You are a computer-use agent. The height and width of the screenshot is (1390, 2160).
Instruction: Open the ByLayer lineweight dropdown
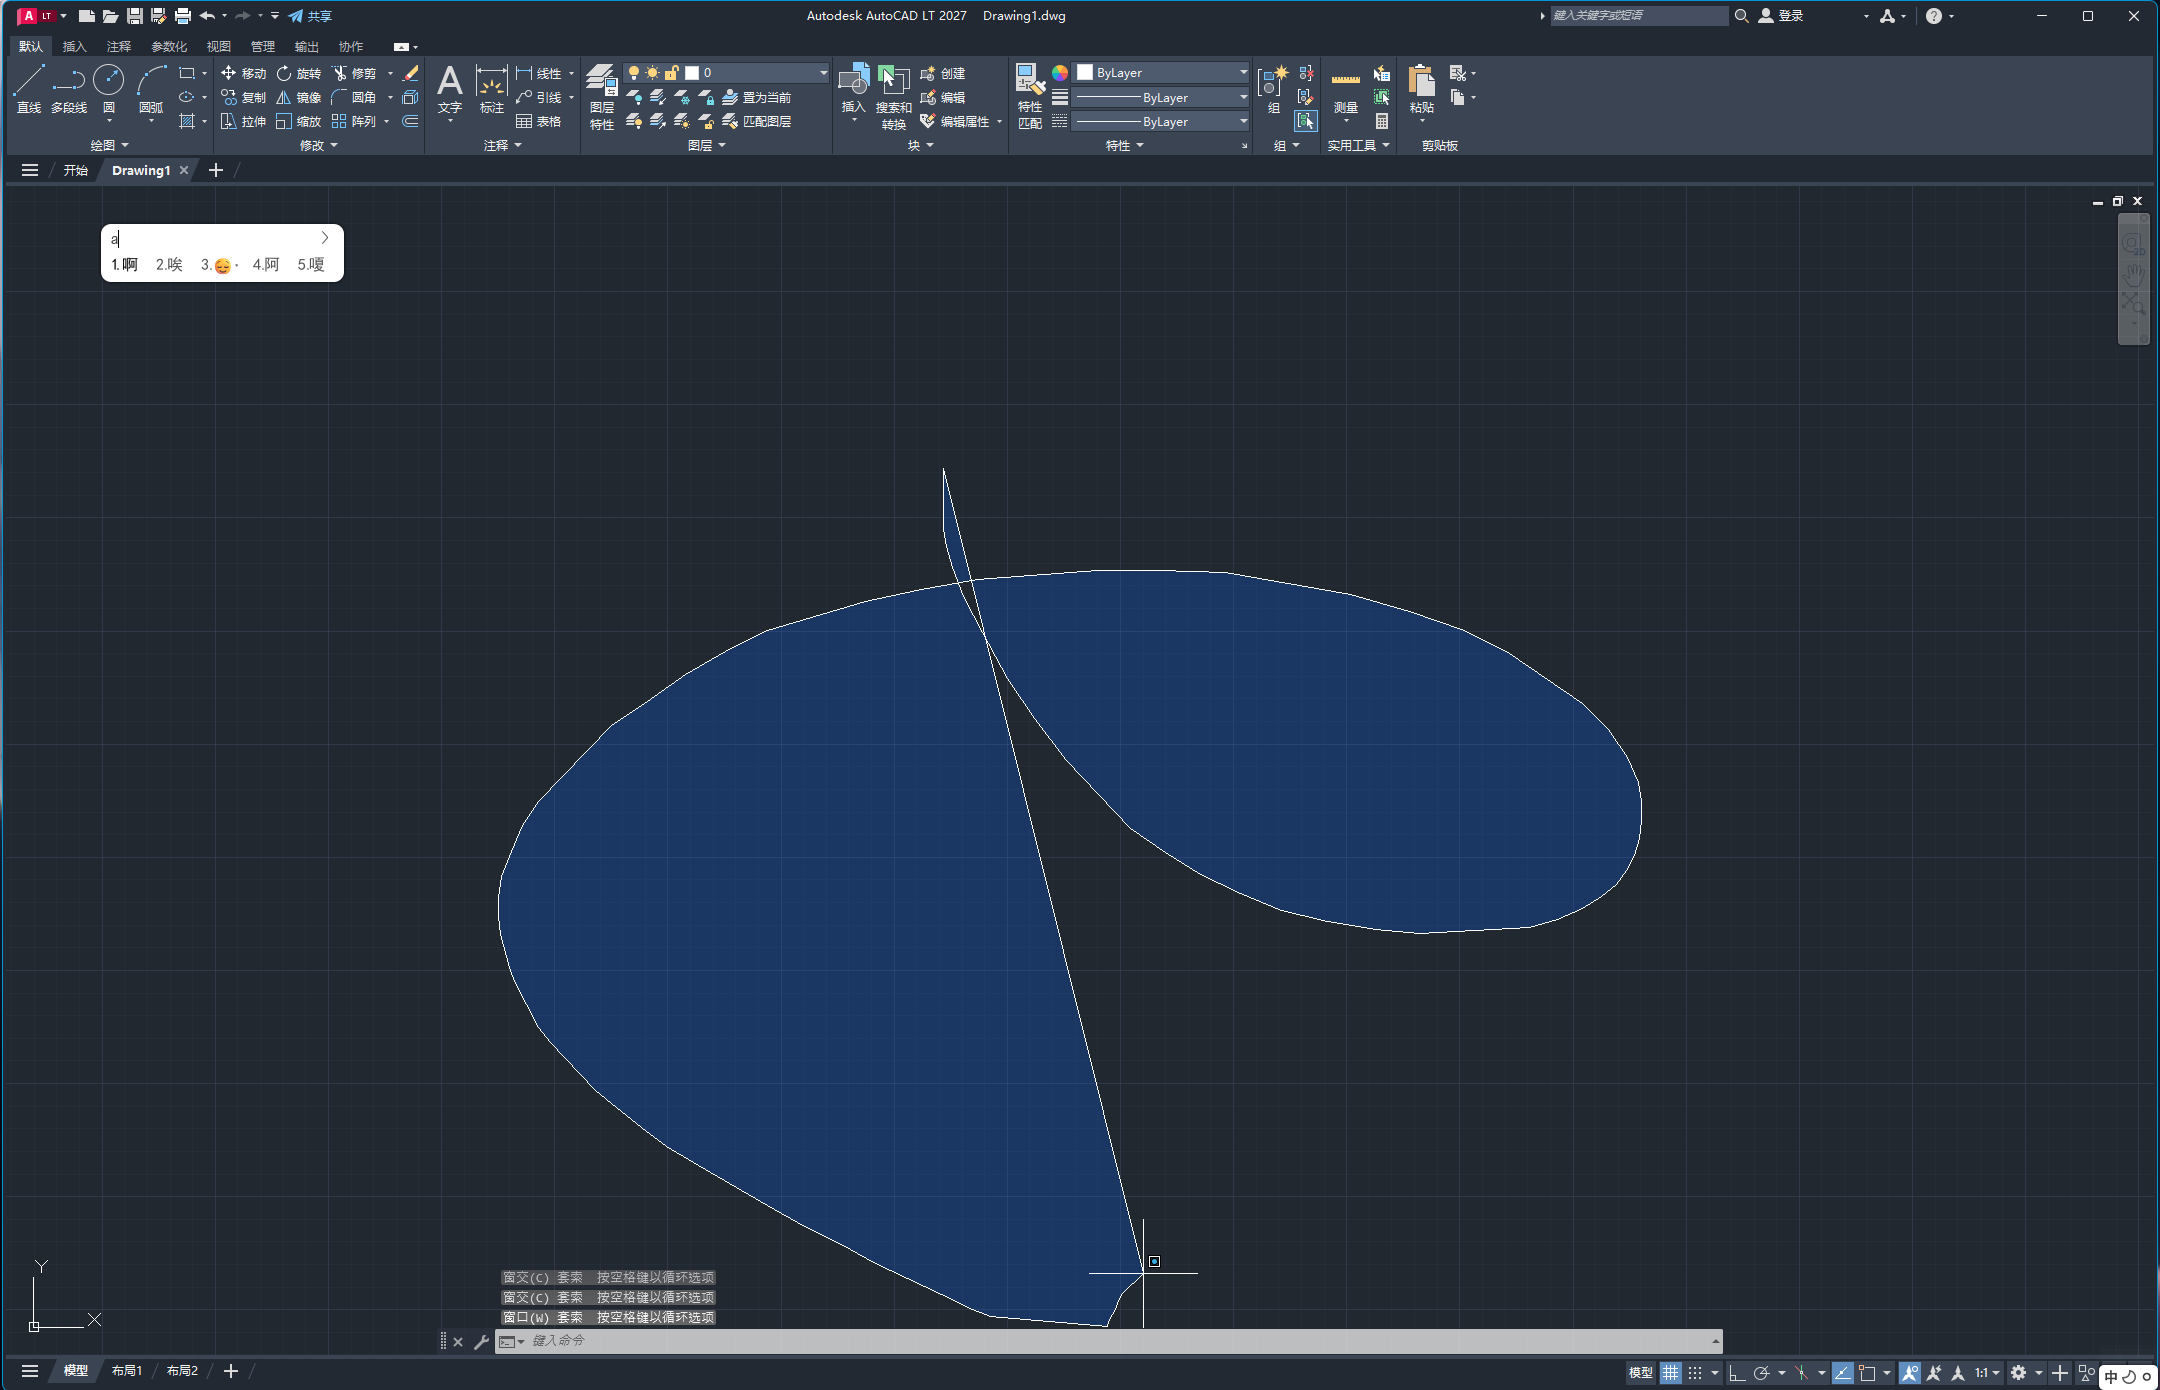[x=1162, y=97]
